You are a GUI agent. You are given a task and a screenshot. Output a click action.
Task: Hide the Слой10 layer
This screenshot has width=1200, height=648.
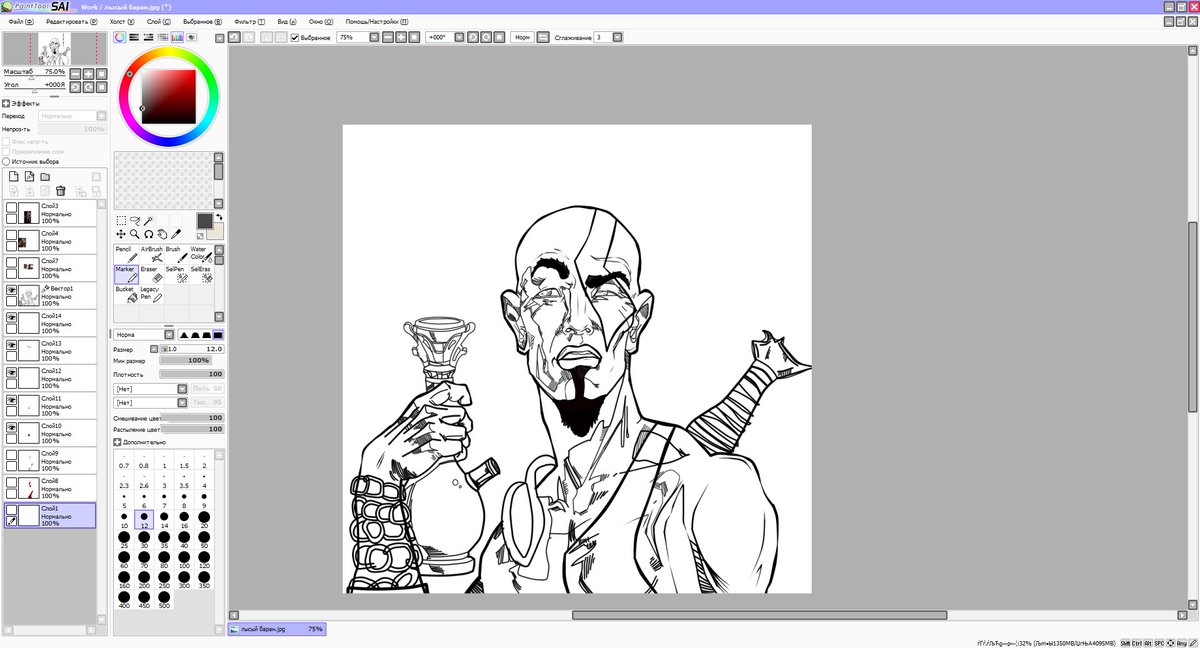point(11,428)
